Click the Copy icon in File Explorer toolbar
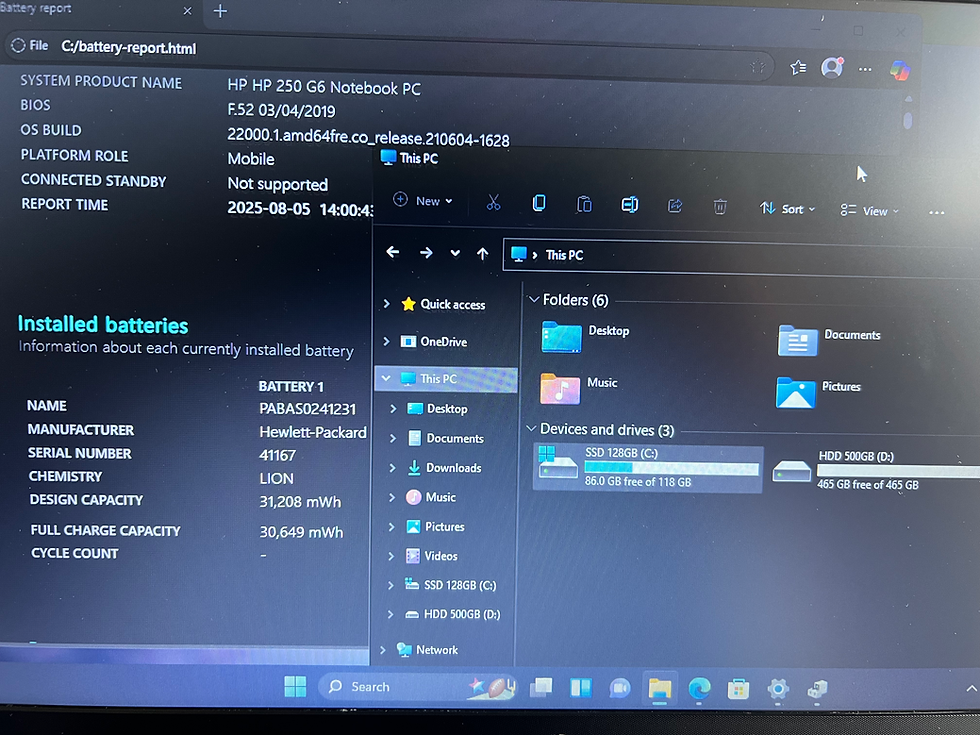 539,203
